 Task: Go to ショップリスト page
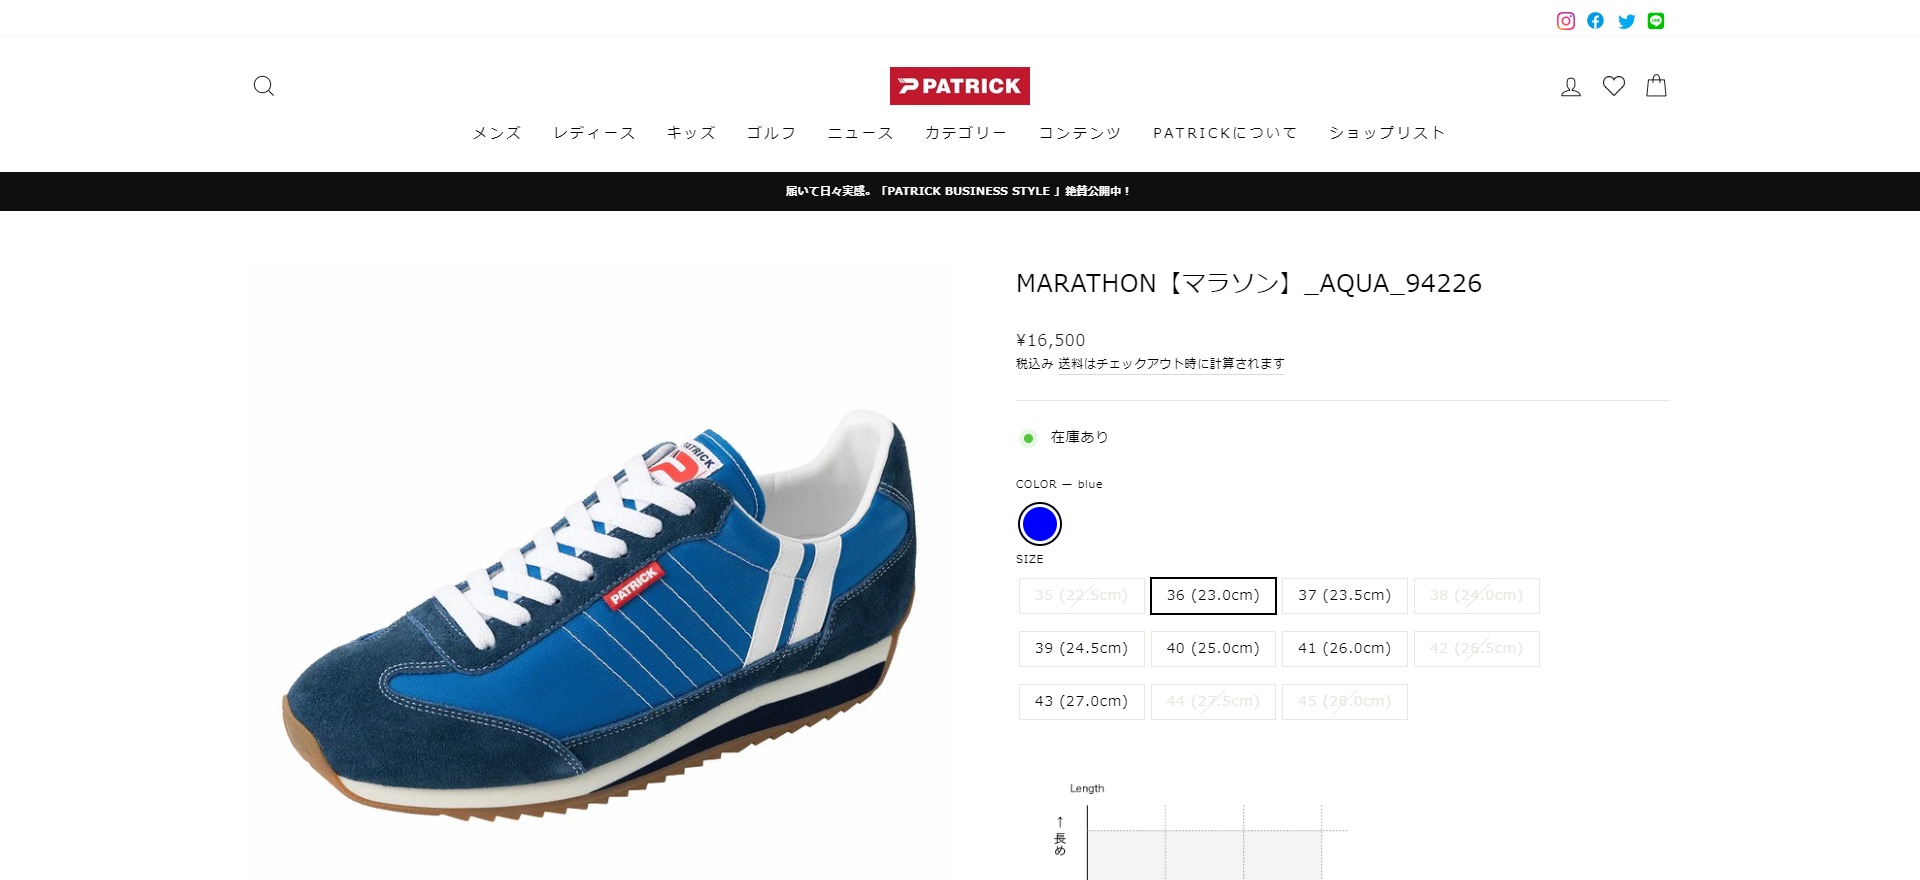1387,133
